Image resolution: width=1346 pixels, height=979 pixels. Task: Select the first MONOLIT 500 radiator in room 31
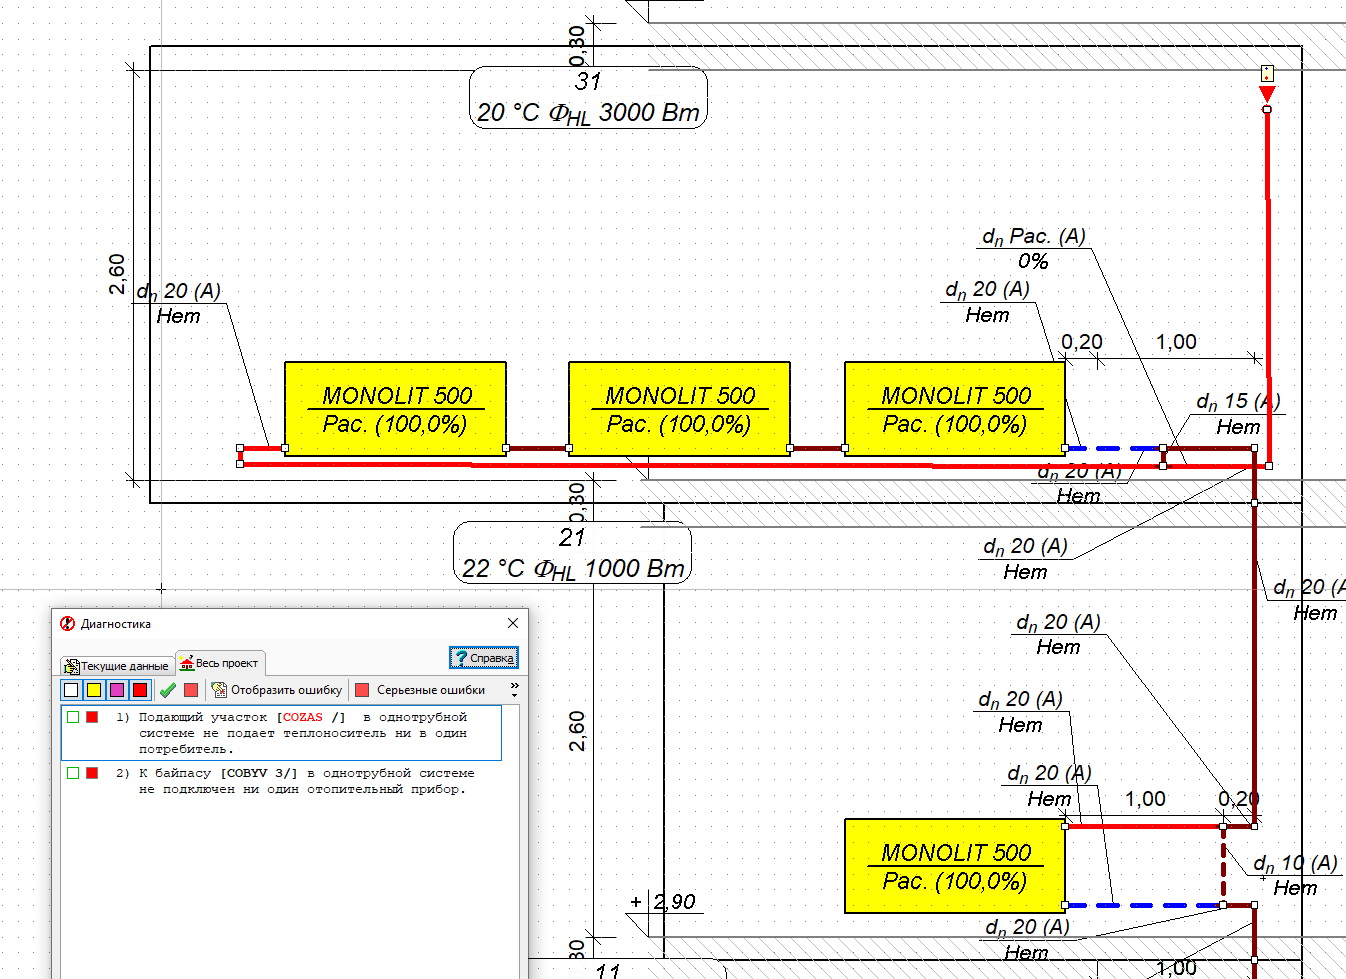tap(395, 409)
